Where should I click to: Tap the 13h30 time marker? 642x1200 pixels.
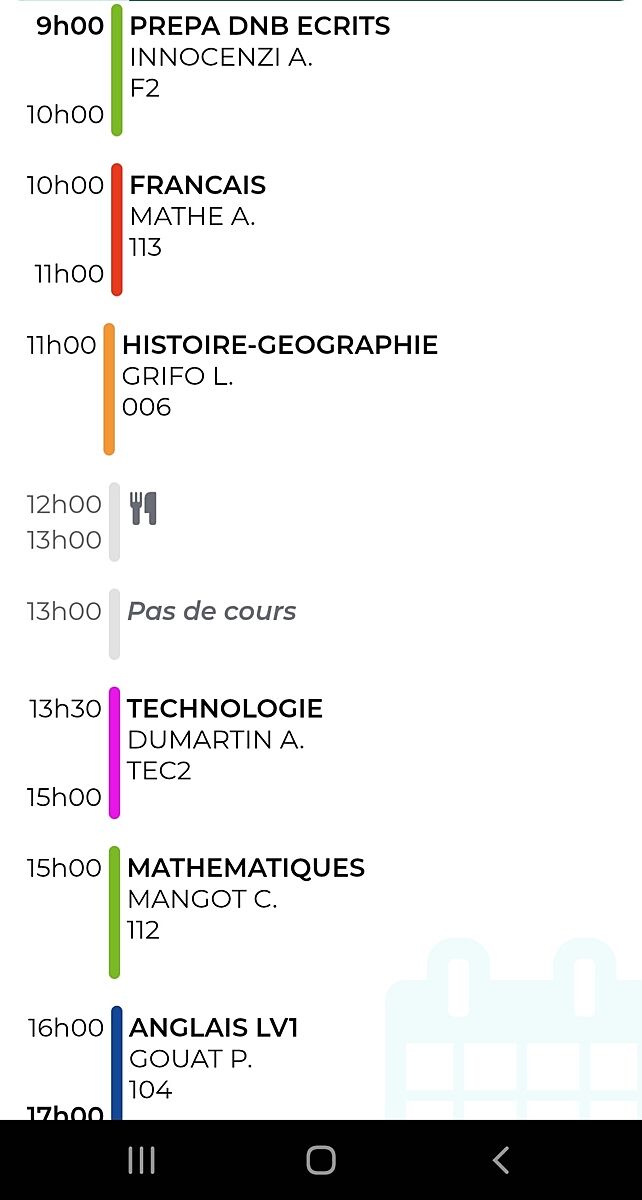pyautogui.click(x=66, y=710)
